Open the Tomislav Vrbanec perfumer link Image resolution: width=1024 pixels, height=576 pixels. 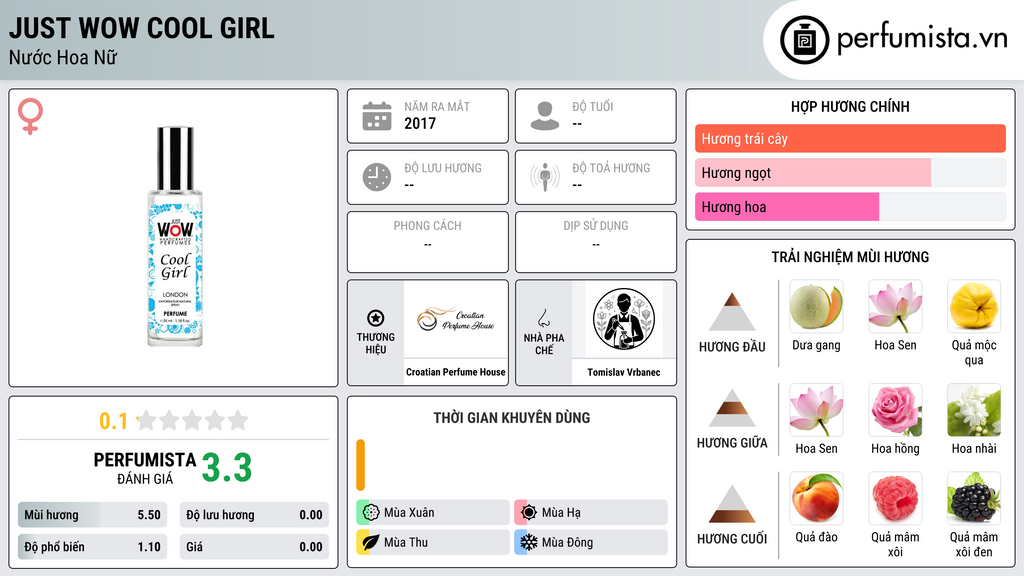click(x=624, y=372)
